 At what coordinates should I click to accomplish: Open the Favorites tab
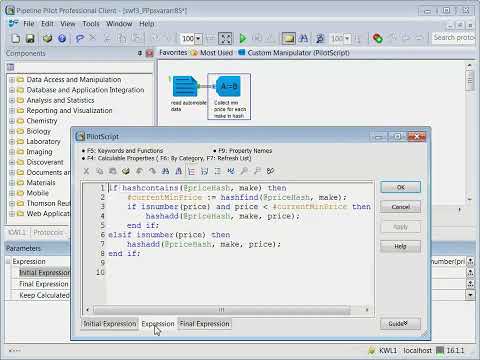[x=173, y=53]
